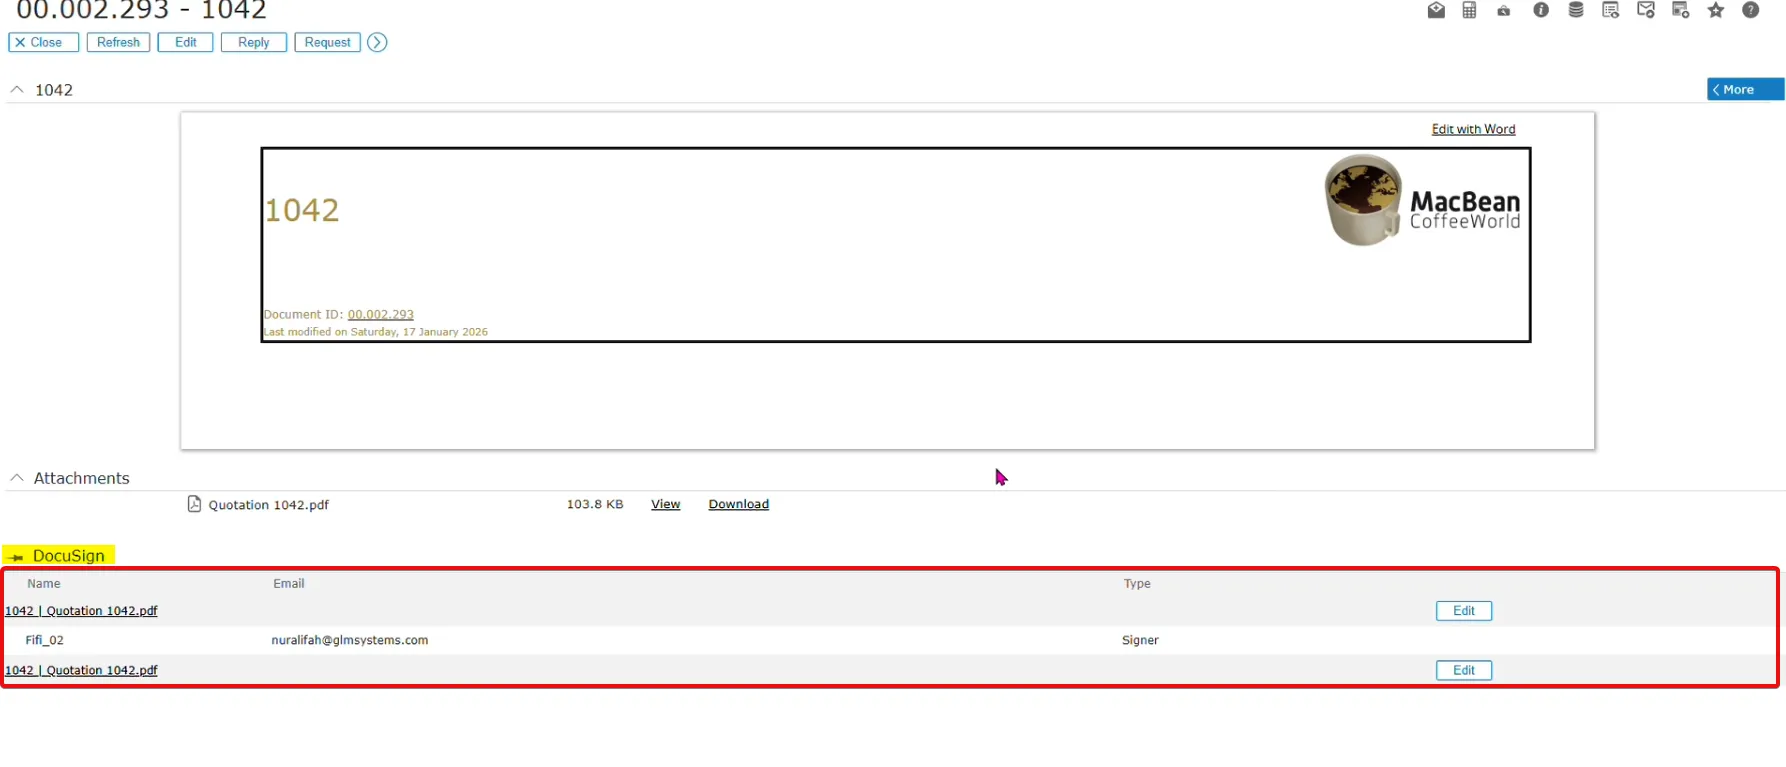Screen dimensions: 1786x767
Task: Click Edit on the last DocuSign envelope row
Action: click(1464, 670)
